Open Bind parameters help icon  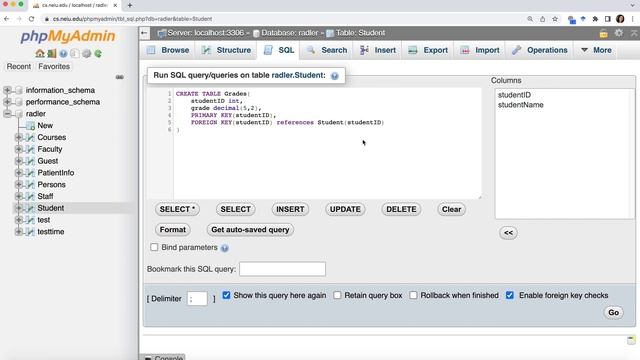224,248
